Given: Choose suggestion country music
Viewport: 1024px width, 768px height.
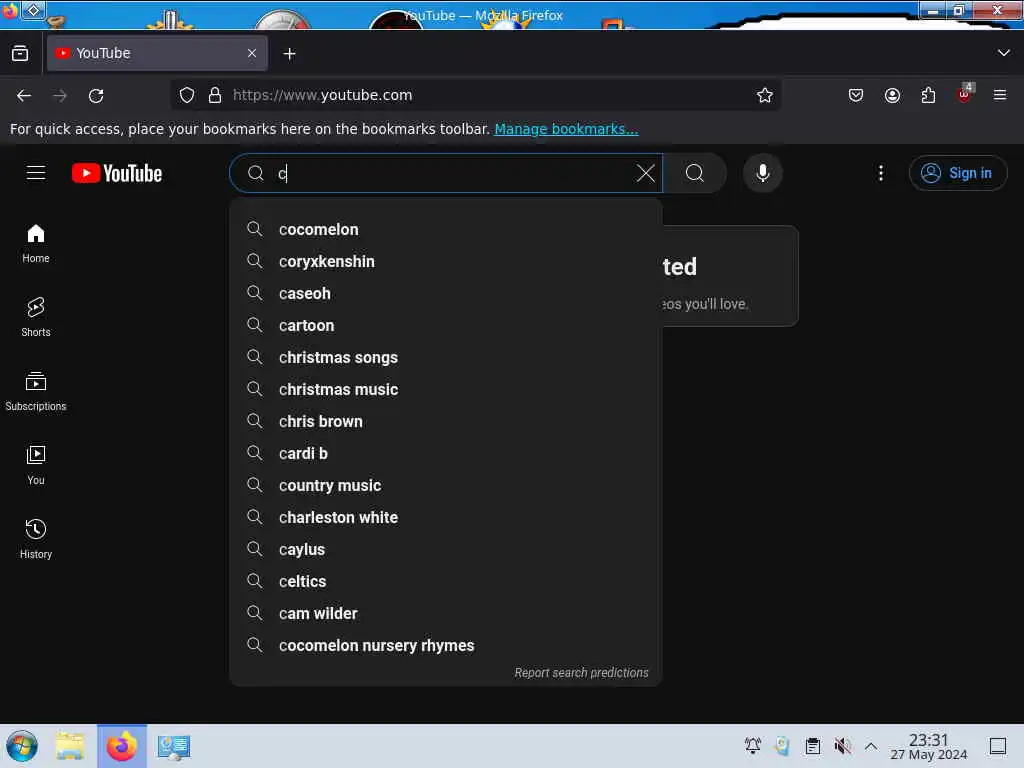Looking at the screenshot, I should pyautogui.click(x=446, y=485).
